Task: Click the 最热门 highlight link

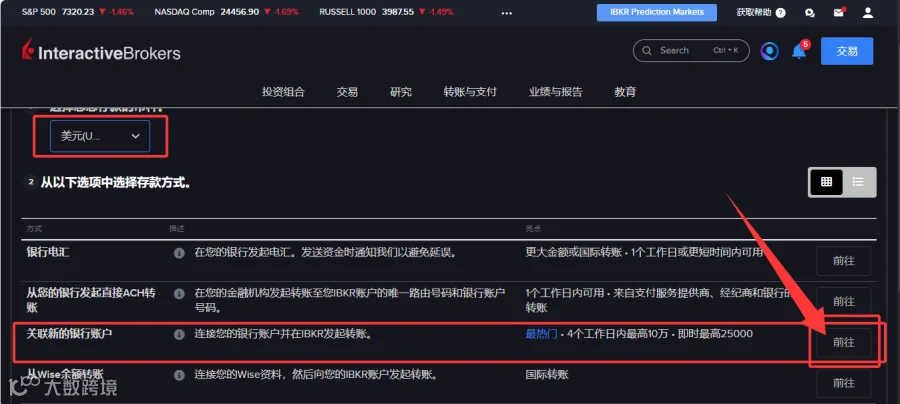Action: [541, 334]
